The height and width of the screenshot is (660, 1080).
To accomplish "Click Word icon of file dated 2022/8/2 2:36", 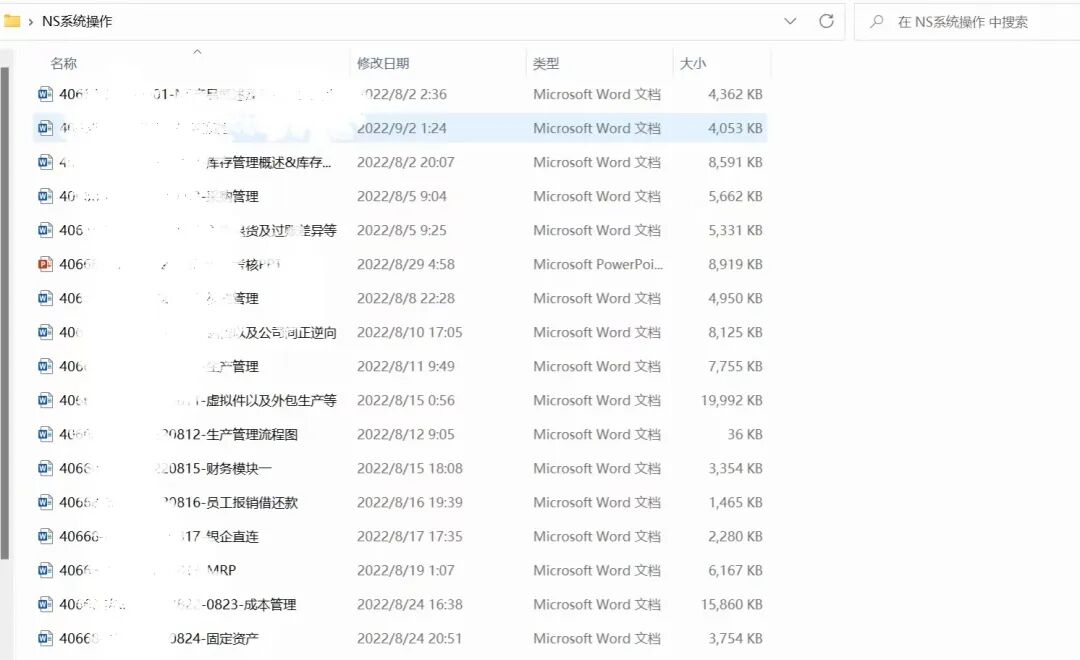I will point(45,94).
